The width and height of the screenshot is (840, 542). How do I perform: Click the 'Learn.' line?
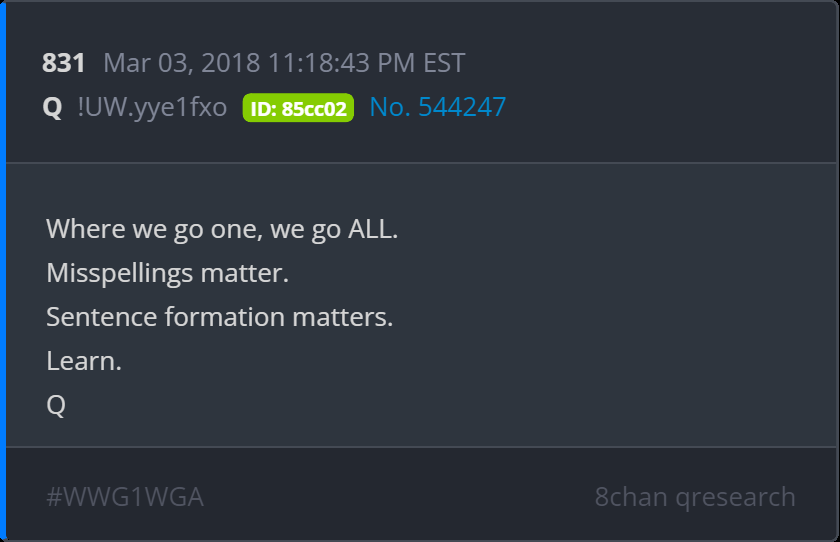pyautogui.click(x=84, y=361)
